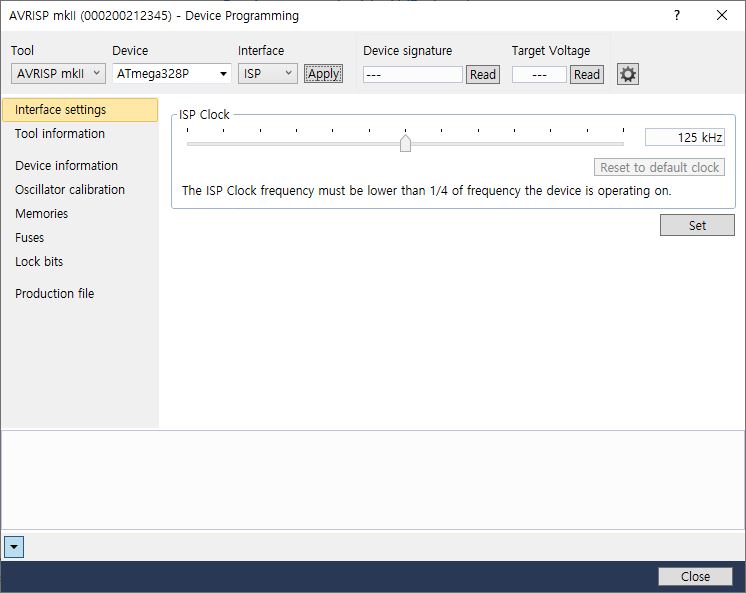Open the Device information page
The height and width of the screenshot is (593, 746).
[66, 166]
